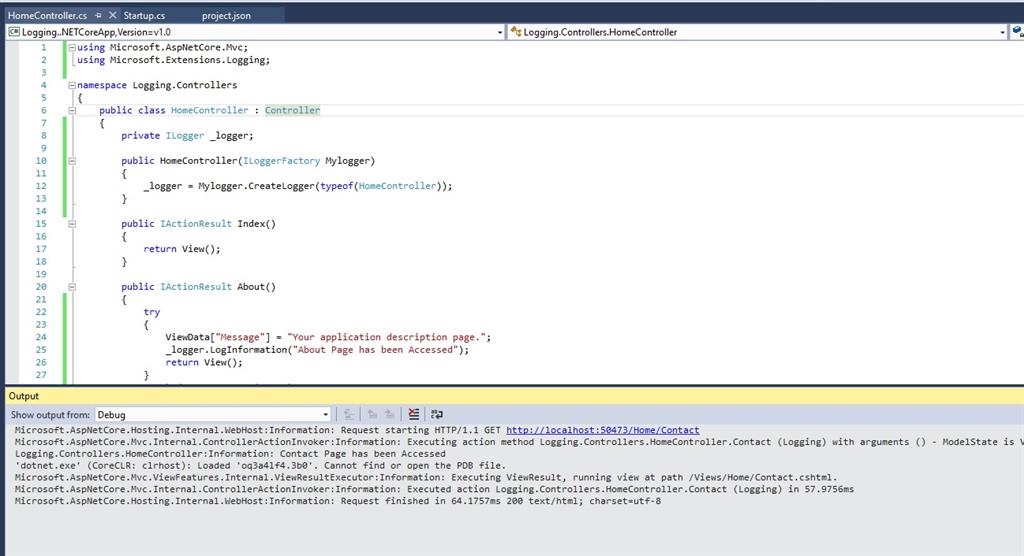
Task: Clear all output text
Action: pos(414,414)
